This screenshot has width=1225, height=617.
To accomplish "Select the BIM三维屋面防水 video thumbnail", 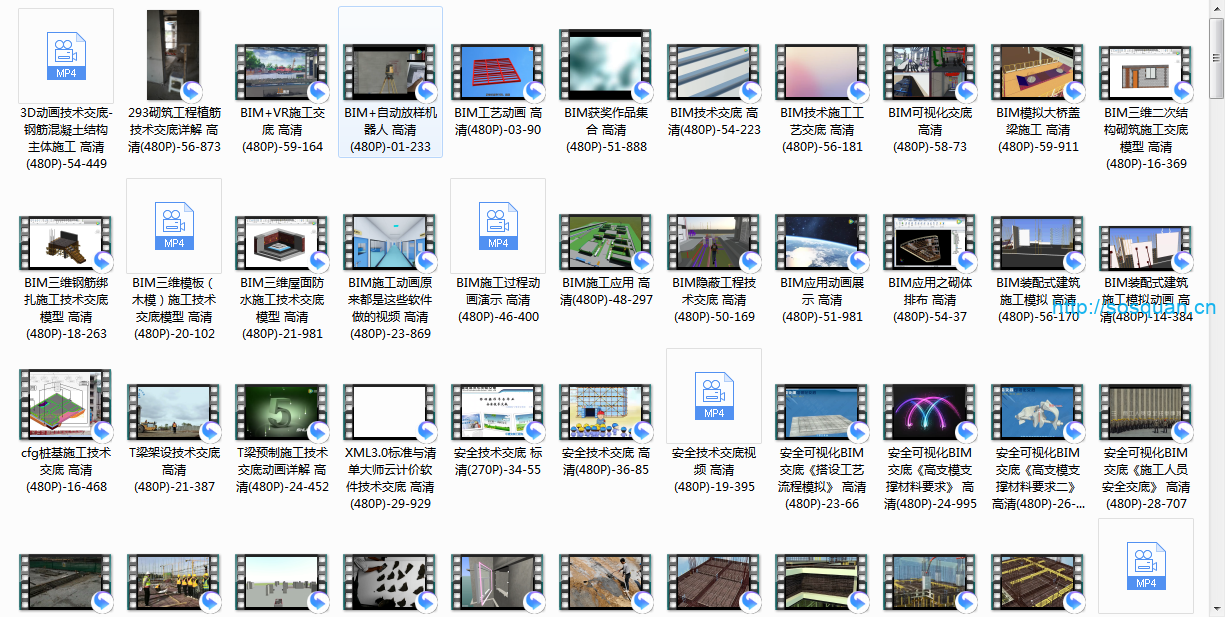I will [282, 242].
